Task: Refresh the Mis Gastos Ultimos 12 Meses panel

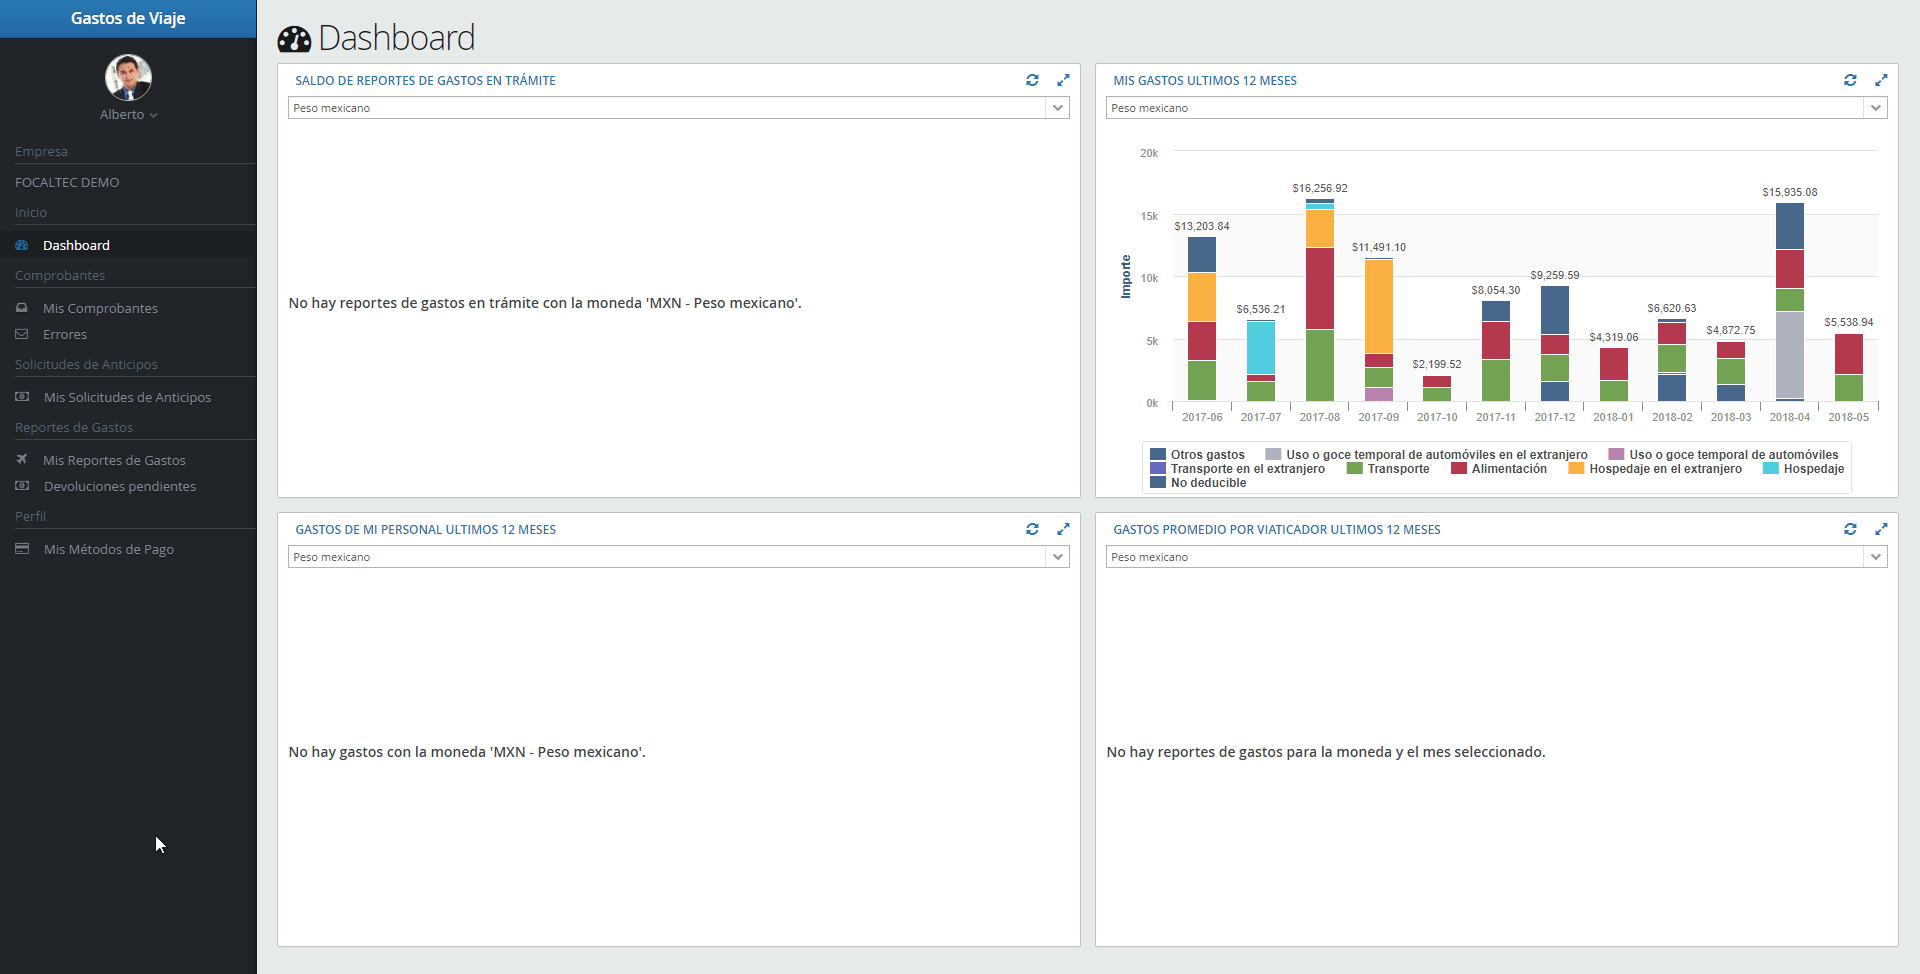Action: (x=1850, y=80)
